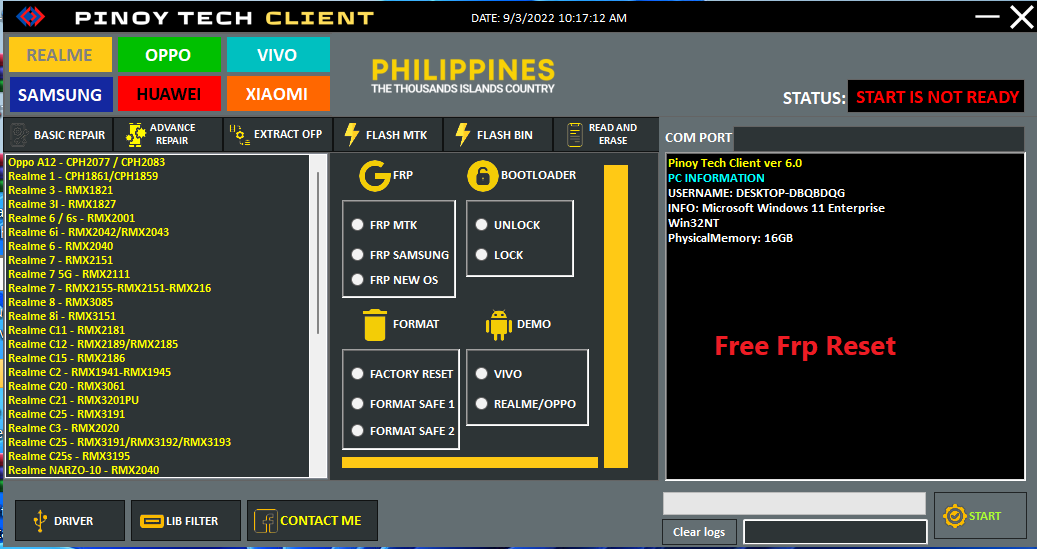Select Realme NARZO-10 - RMX2040 entry

pos(83,470)
